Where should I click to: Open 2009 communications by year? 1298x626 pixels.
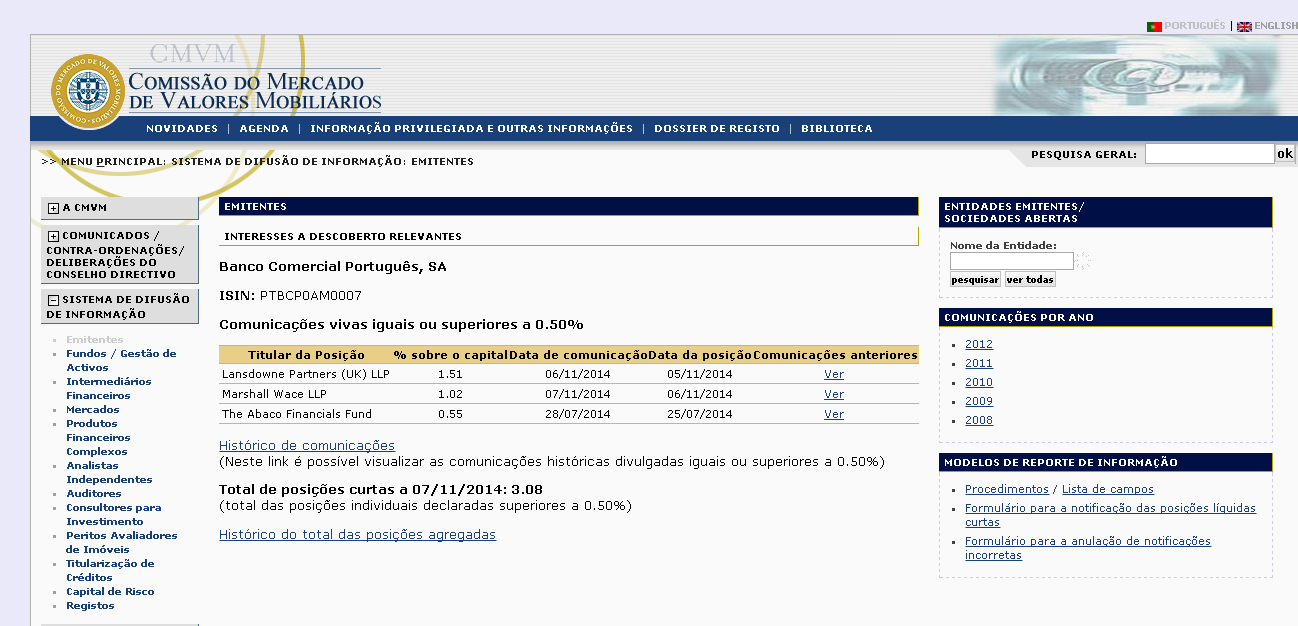[x=979, y=401]
